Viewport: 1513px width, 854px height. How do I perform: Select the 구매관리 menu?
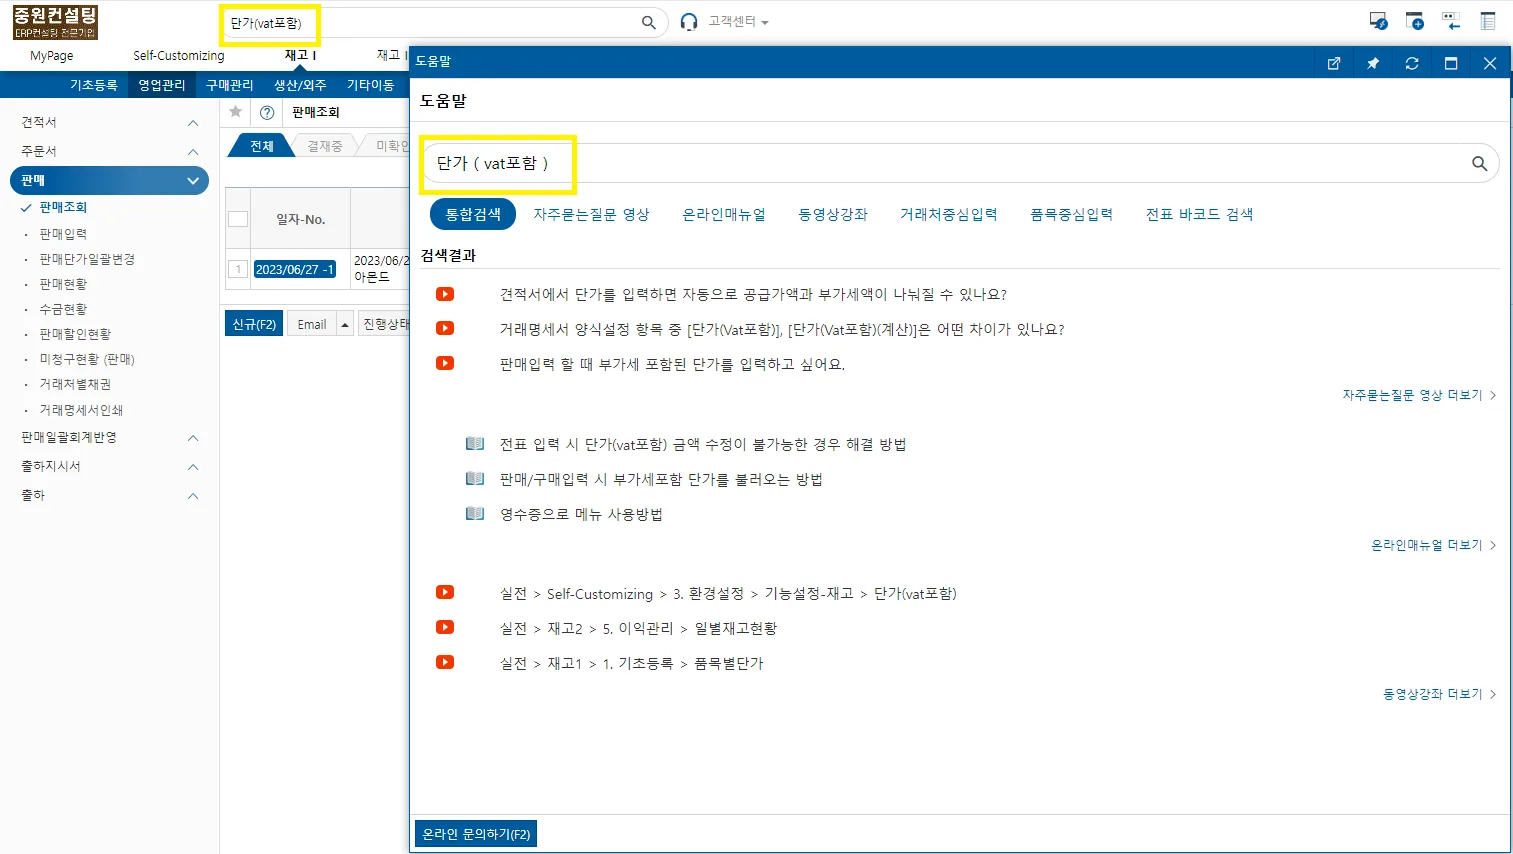tap(230, 85)
